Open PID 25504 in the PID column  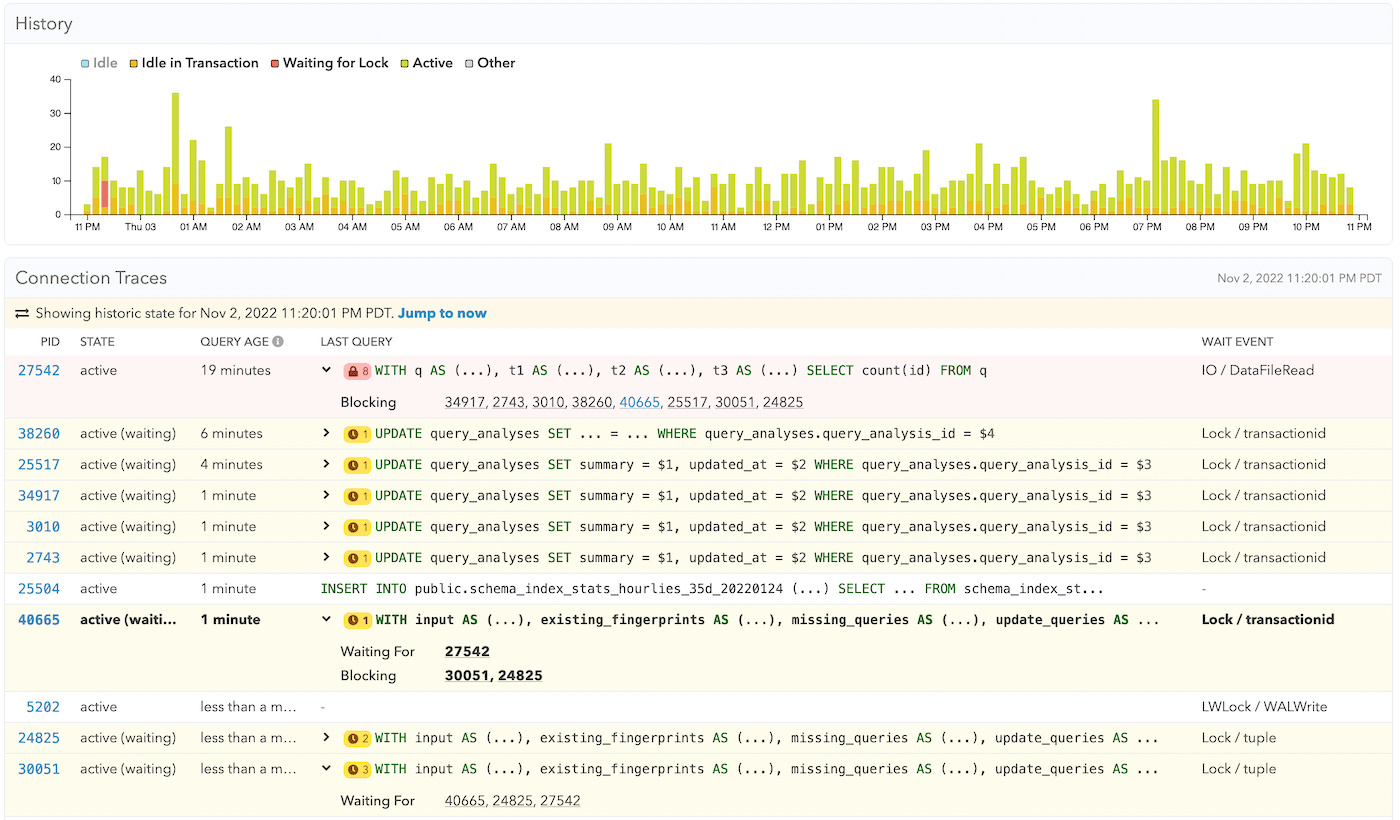(x=39, y=589)
